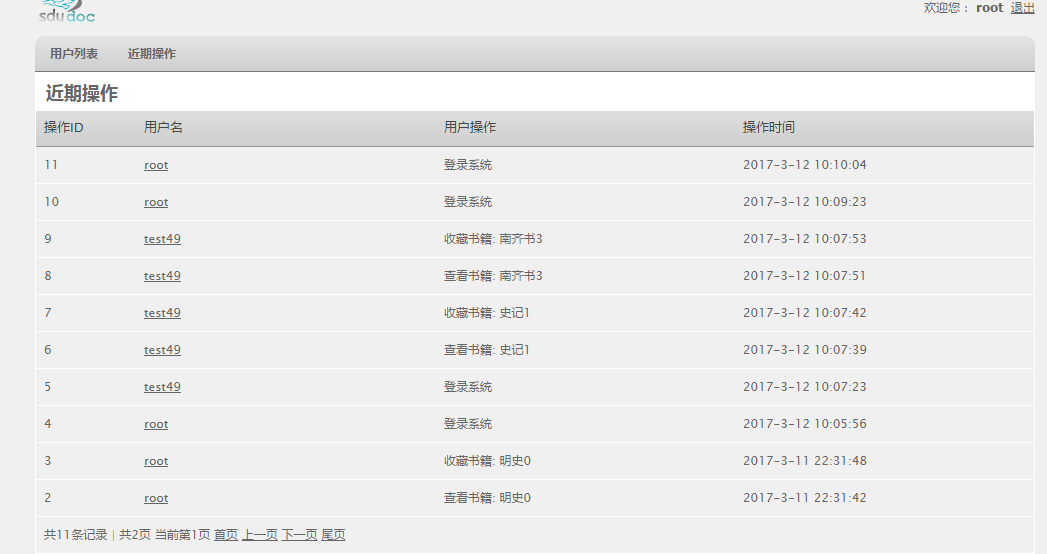Select timestamp 2017-3-12 10:07:23

(805, 387)
